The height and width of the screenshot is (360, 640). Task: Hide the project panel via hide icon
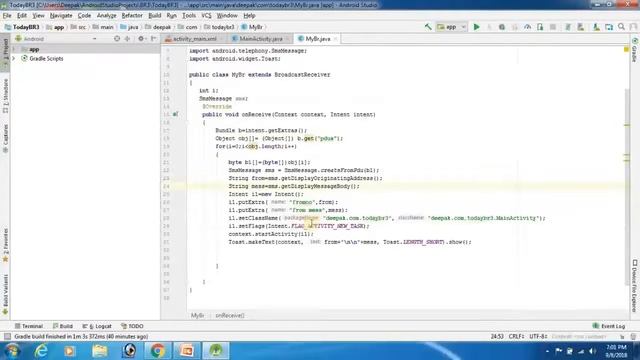(x=154, y=39)
